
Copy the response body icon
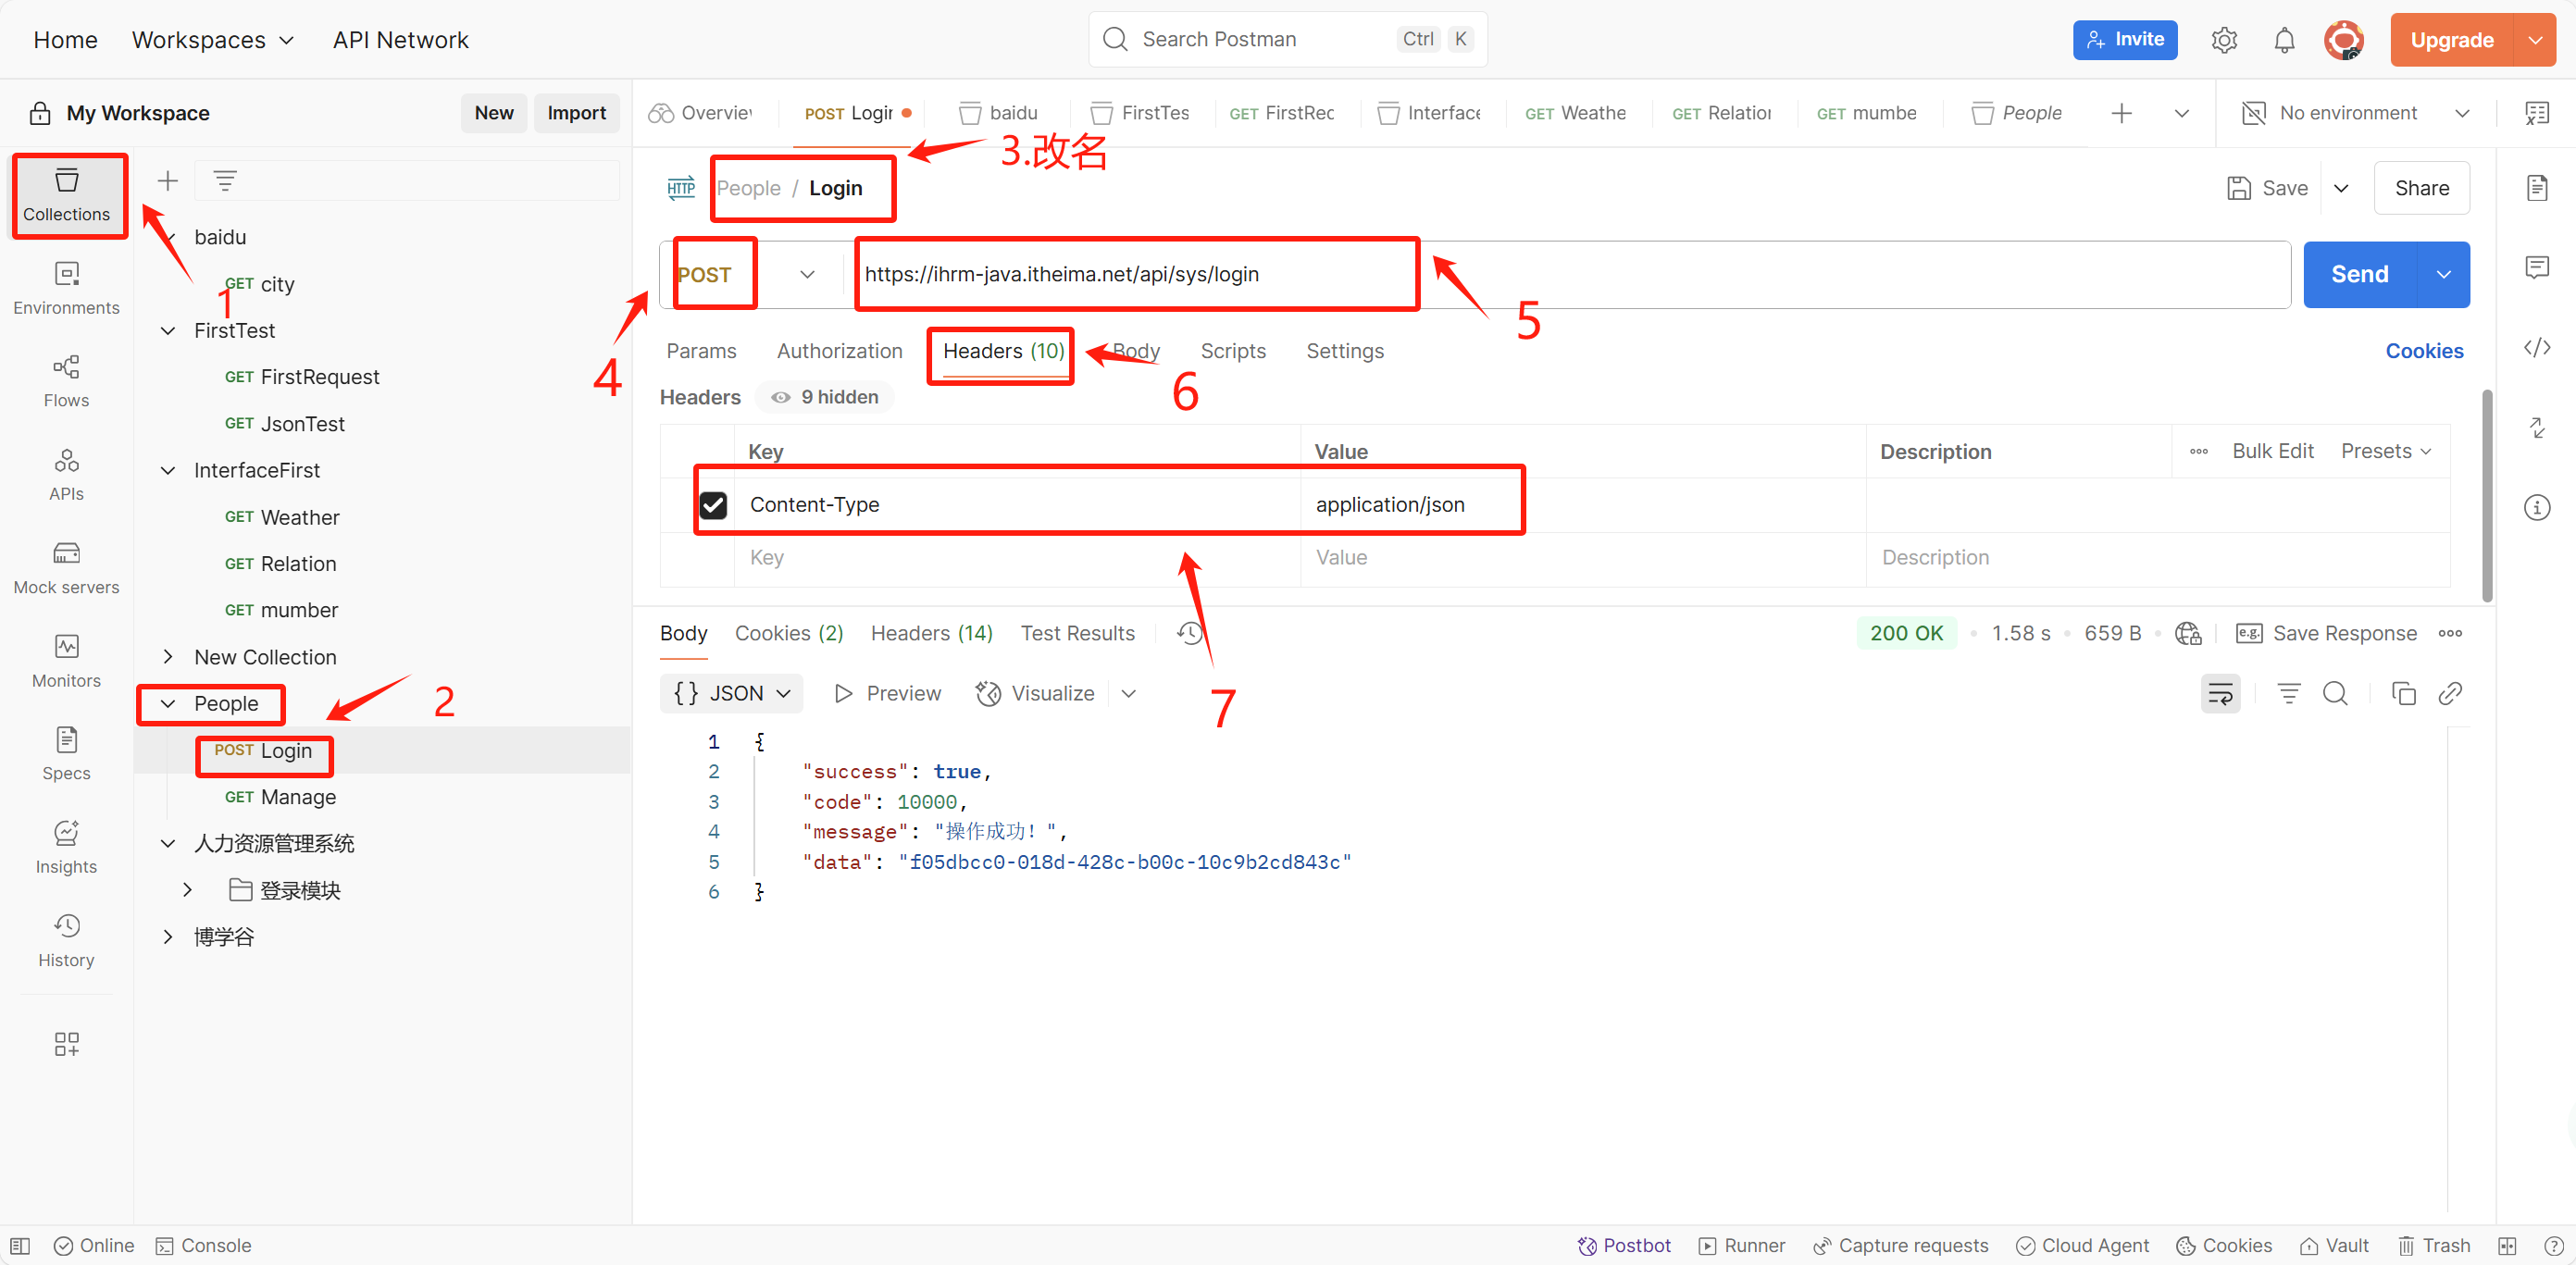point(2403,693)
